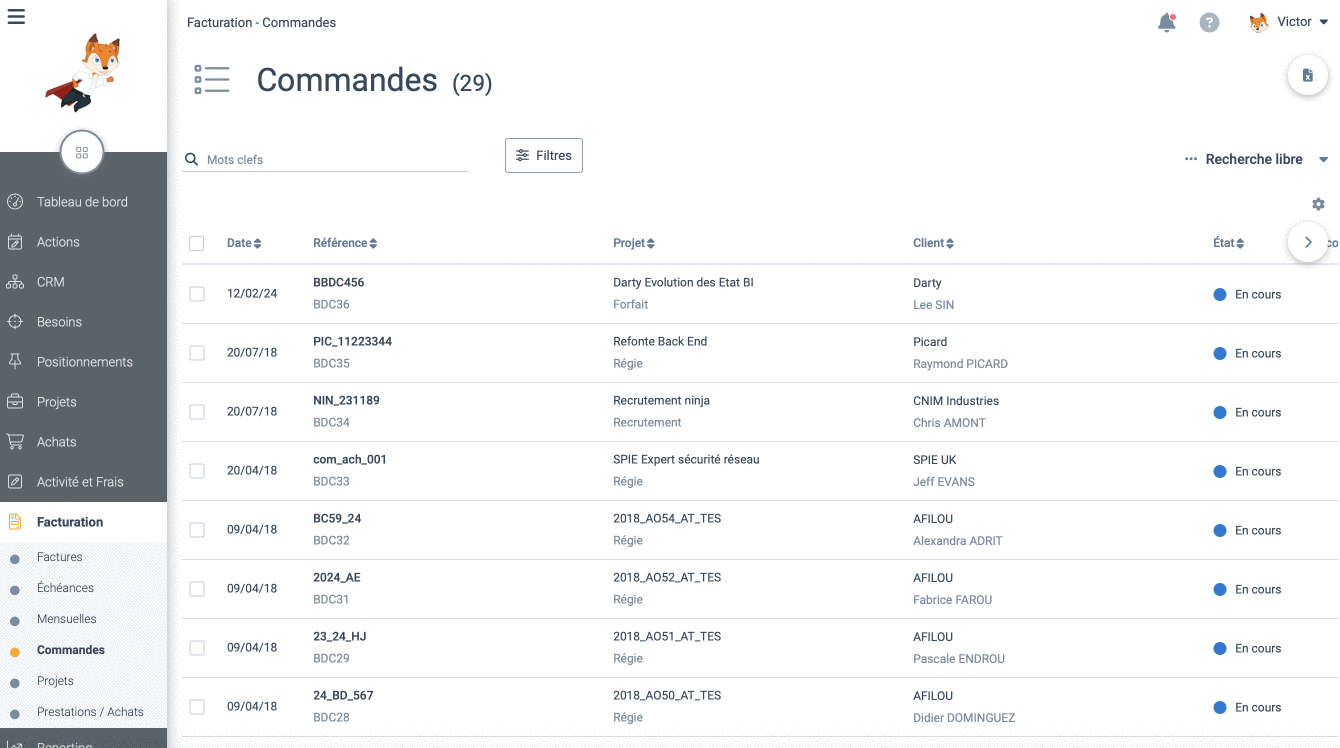Screen dimensions: 1340x748
Task: Click the Achats cart icon
Action: (15, 442)
